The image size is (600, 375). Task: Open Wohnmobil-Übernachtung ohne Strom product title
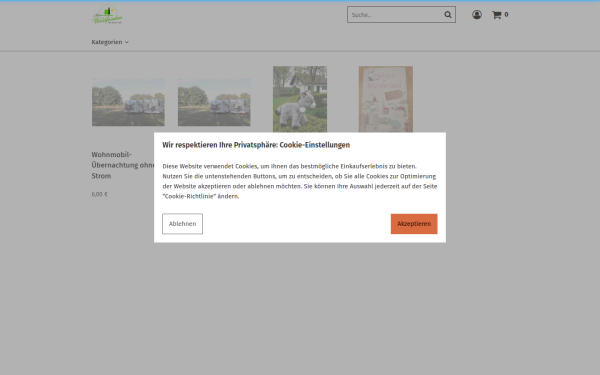[122, 165]
